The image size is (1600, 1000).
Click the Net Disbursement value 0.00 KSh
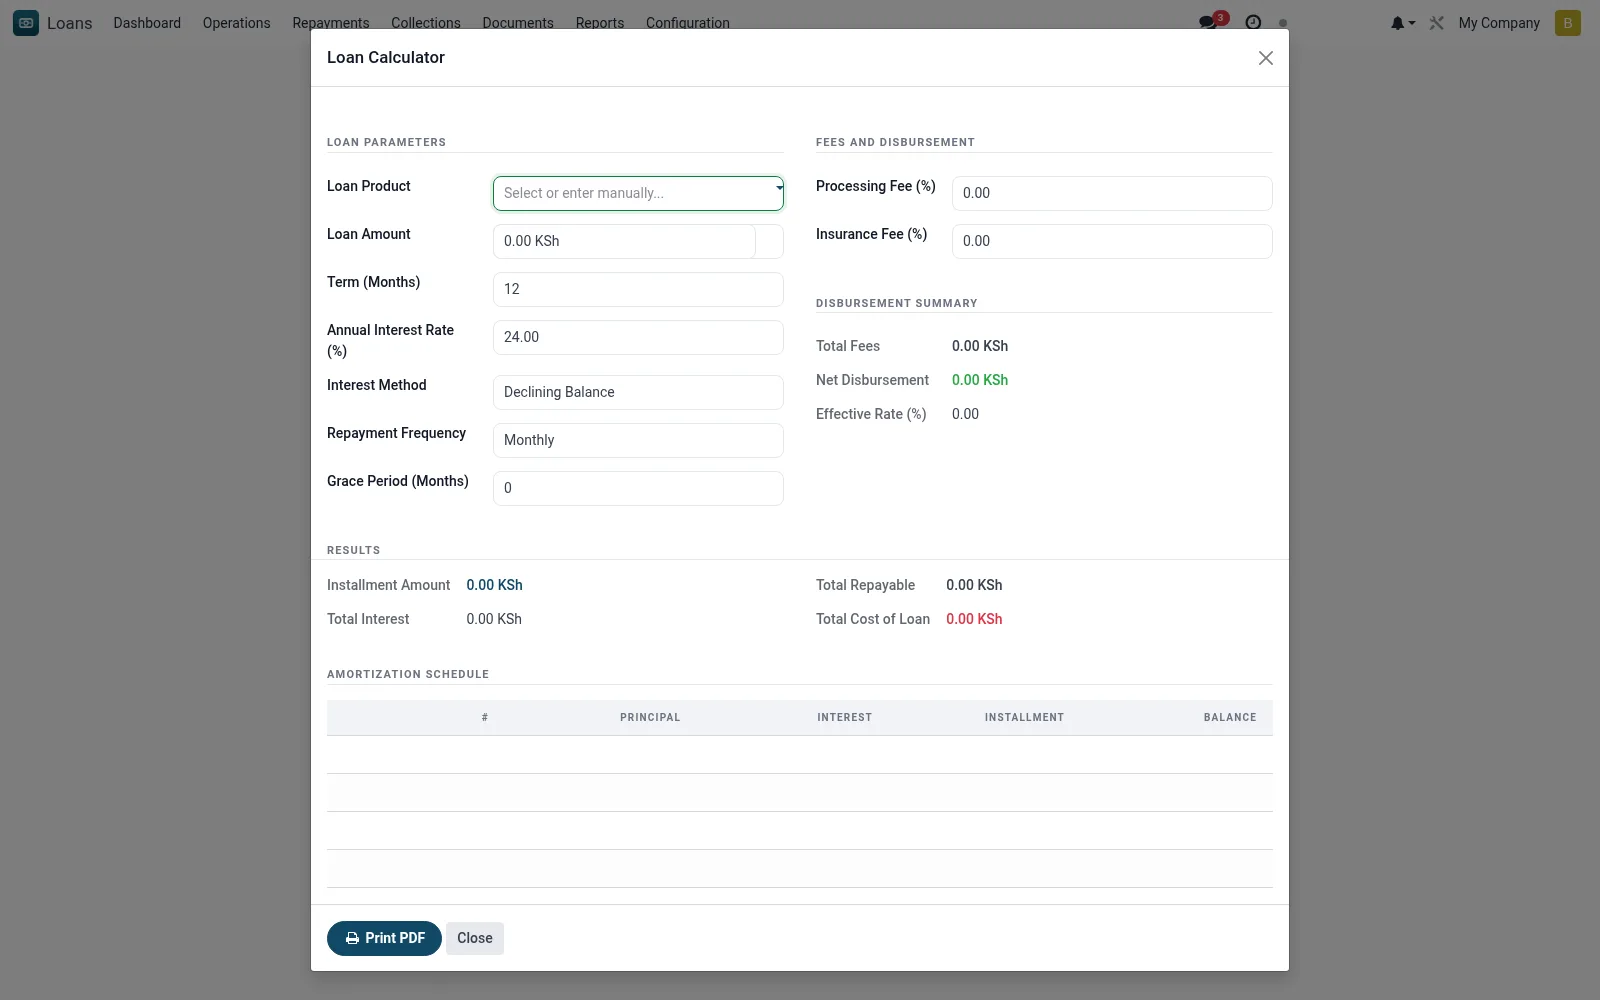coord(980,380)
